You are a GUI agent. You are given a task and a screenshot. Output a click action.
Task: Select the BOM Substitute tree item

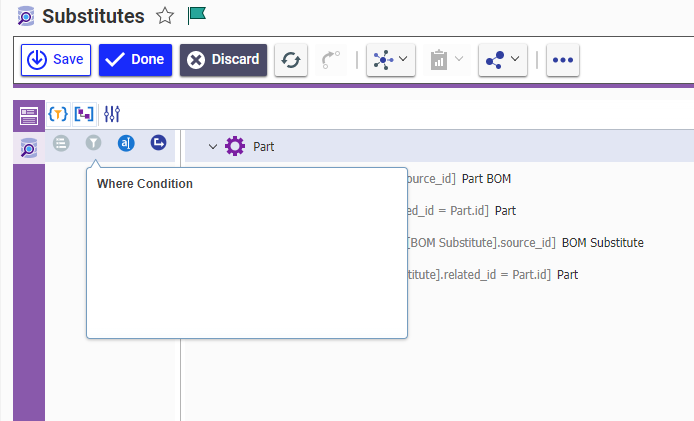pyautogui.click(x=602, y=242)
